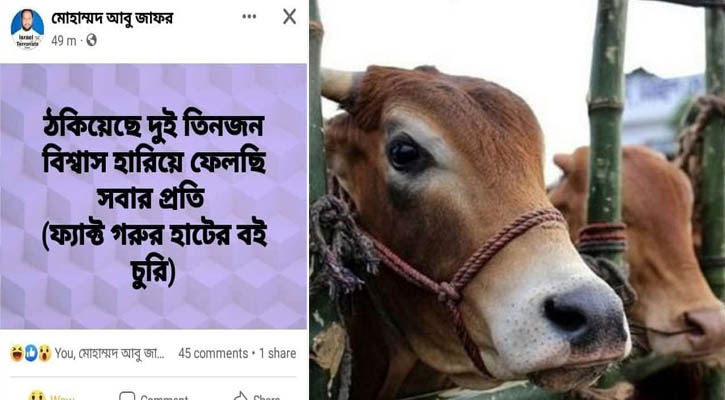Viewport: 725px width, 400px height.
Task: Close the post with the X icon
Action: (289, 17)
